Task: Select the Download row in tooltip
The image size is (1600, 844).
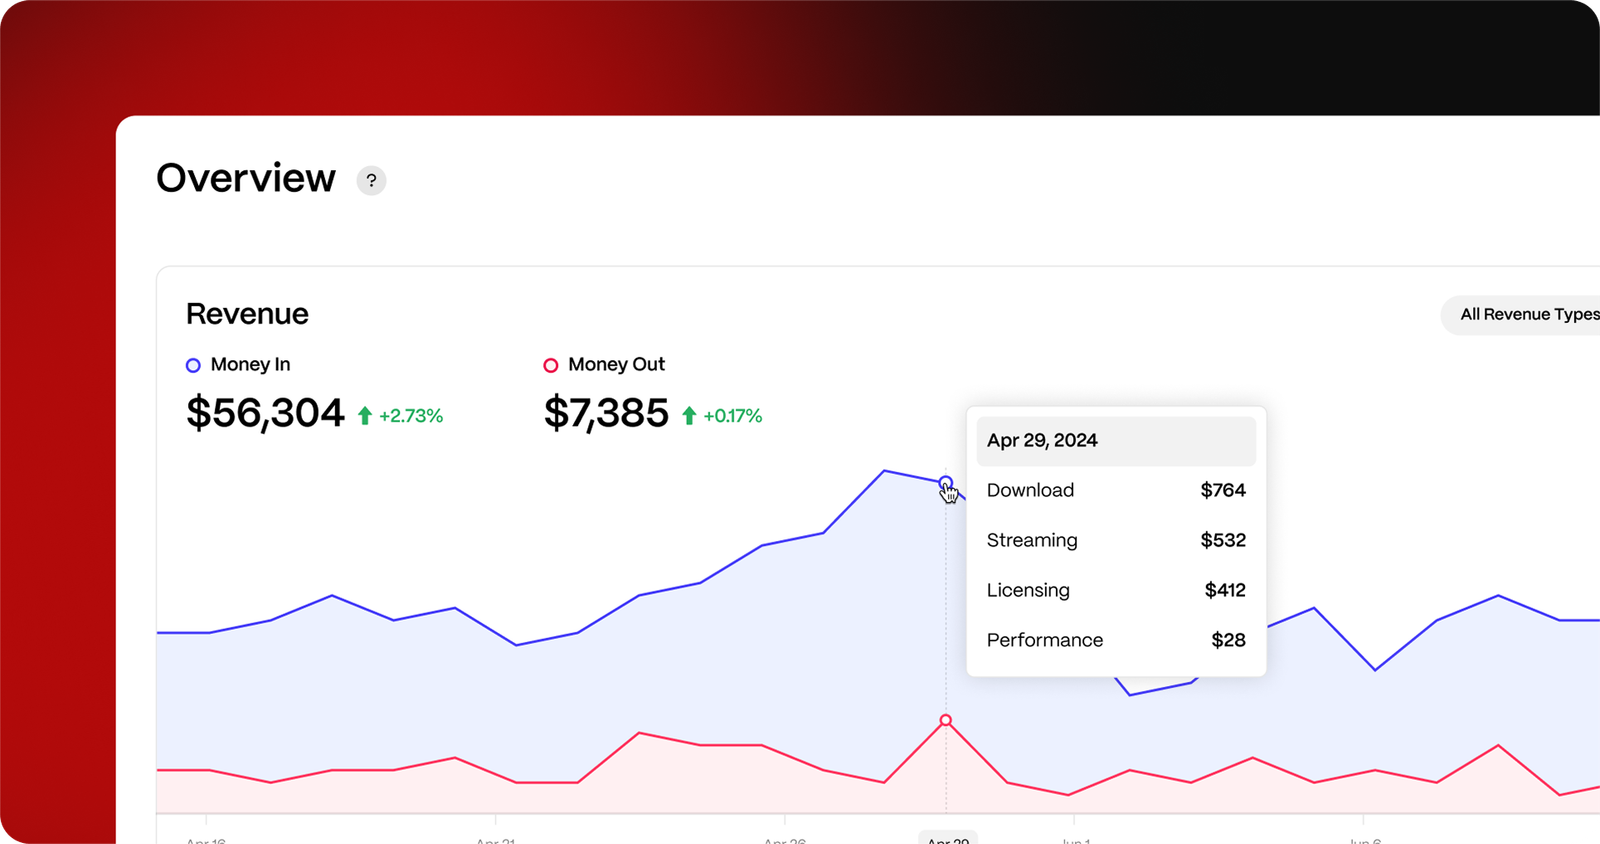Action: point(1115,490)
